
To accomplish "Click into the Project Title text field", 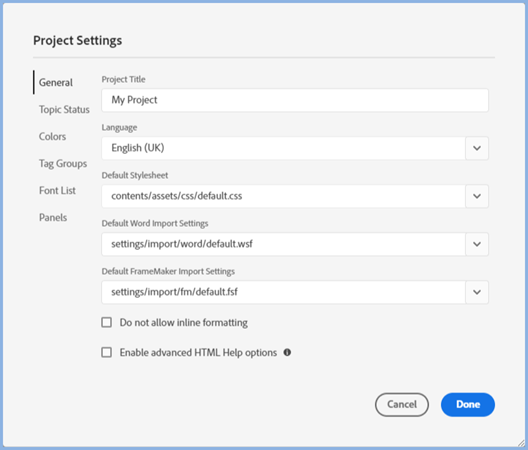I will (295, 100).
